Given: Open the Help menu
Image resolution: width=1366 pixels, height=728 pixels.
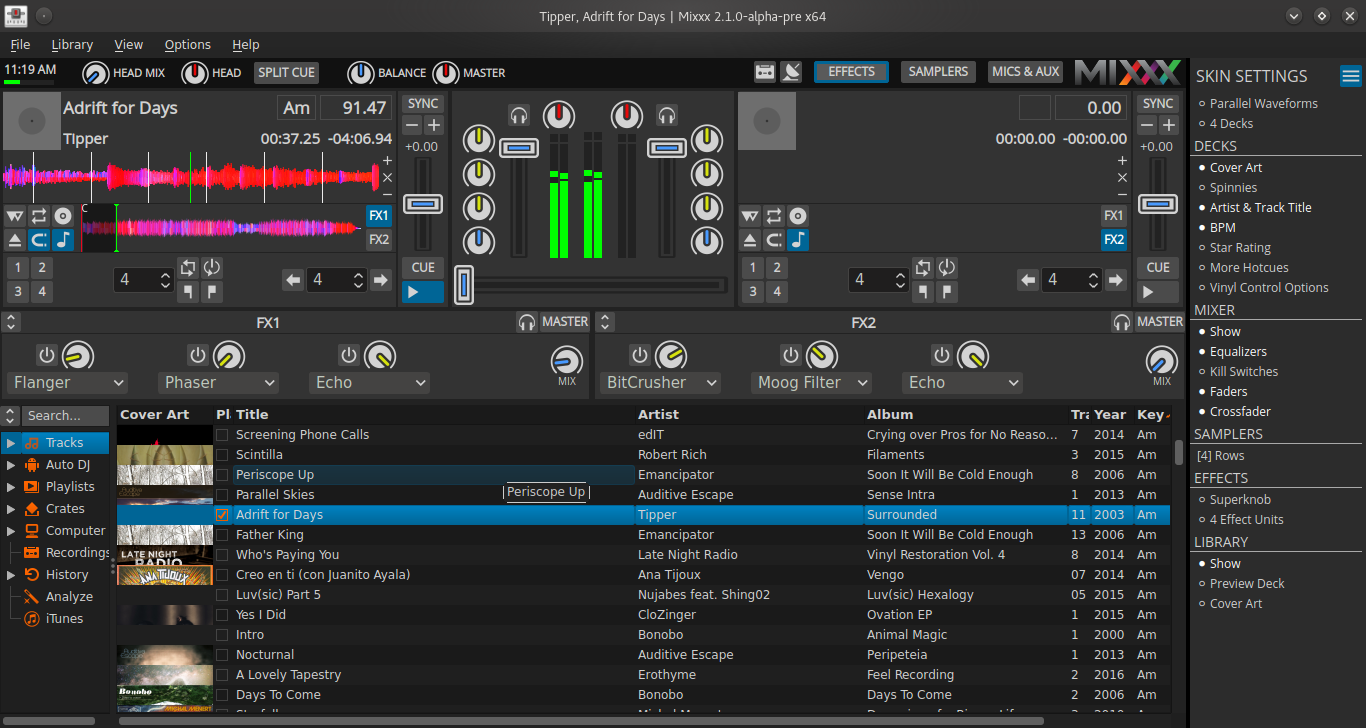Looking at the screenshot, I should point(246,45).
